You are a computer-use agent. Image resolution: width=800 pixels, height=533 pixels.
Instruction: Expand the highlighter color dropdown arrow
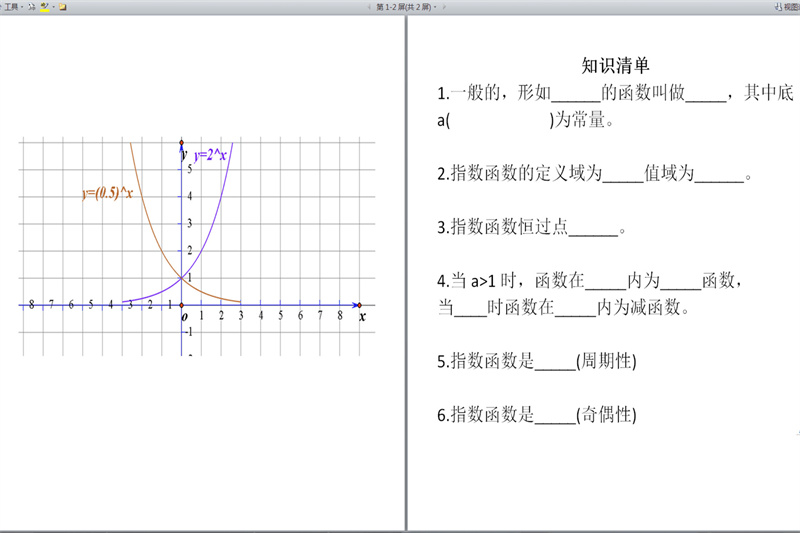point(53,6)
